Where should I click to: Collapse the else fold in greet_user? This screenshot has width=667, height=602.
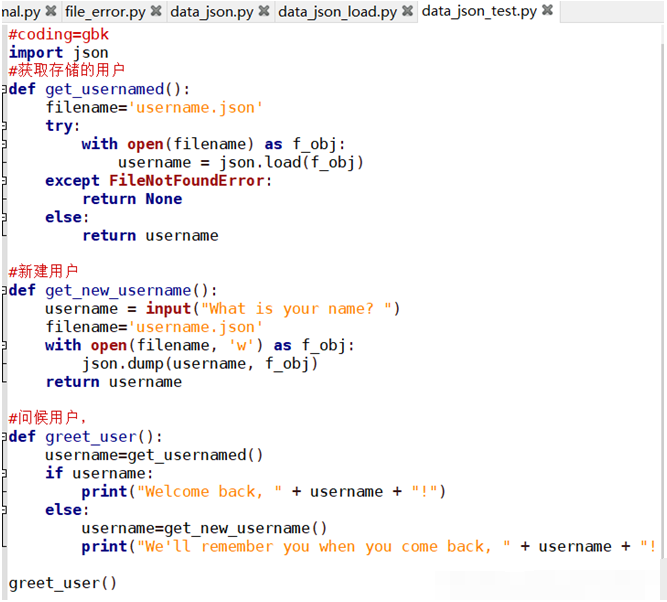click(4, 510)
